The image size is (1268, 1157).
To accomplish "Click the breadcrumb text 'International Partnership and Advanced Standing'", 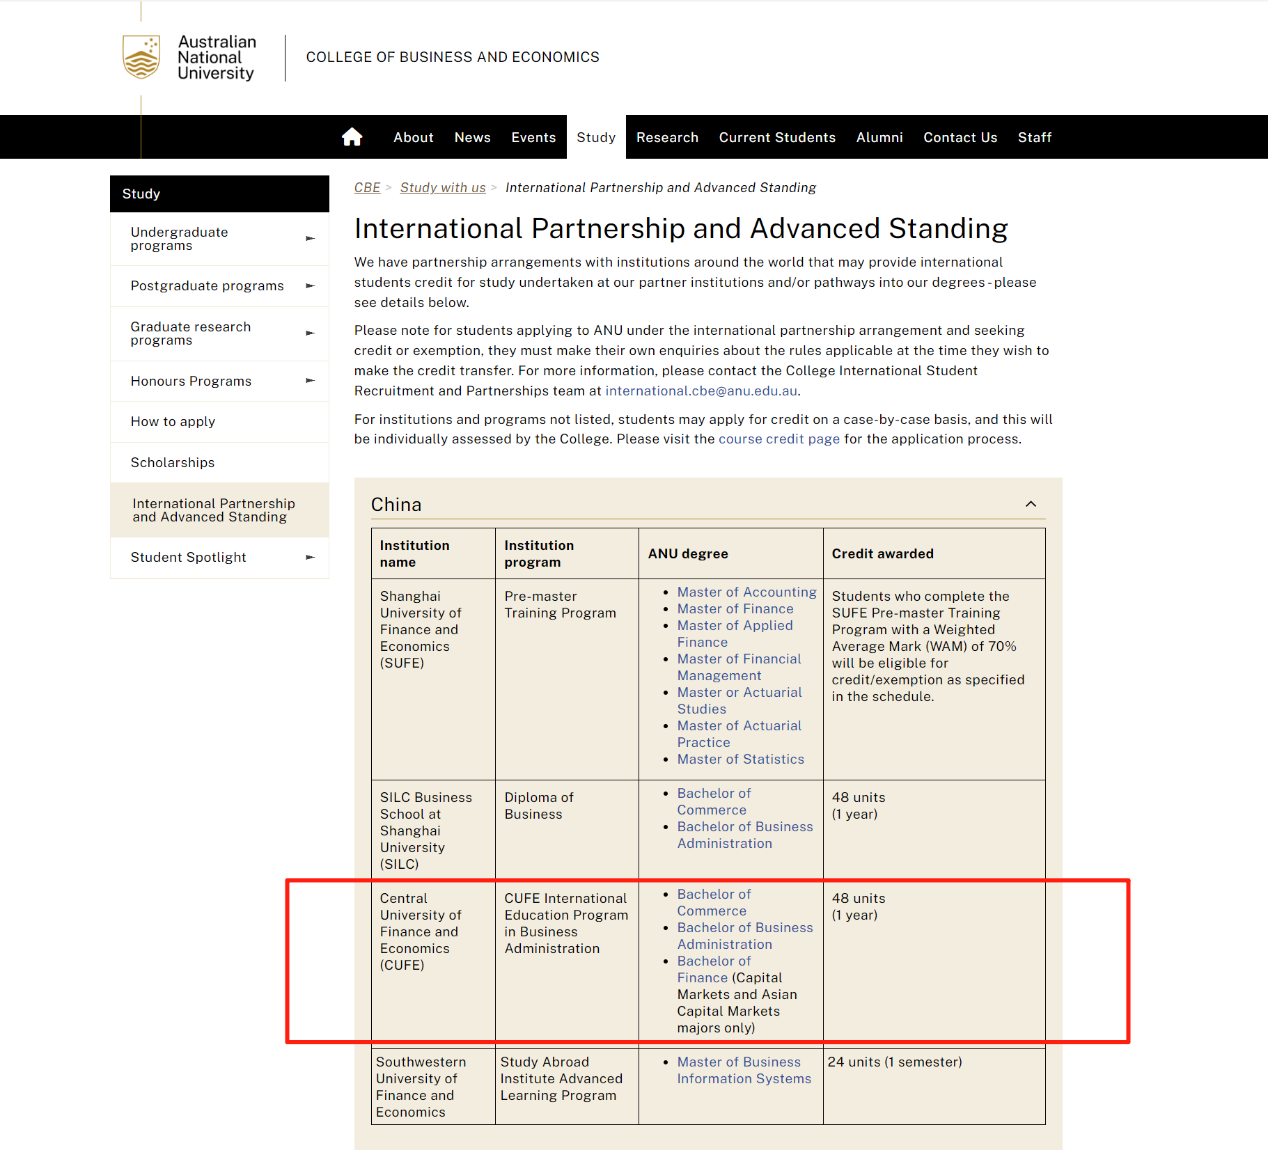I will pyautogui.click(x=660, y=188).
